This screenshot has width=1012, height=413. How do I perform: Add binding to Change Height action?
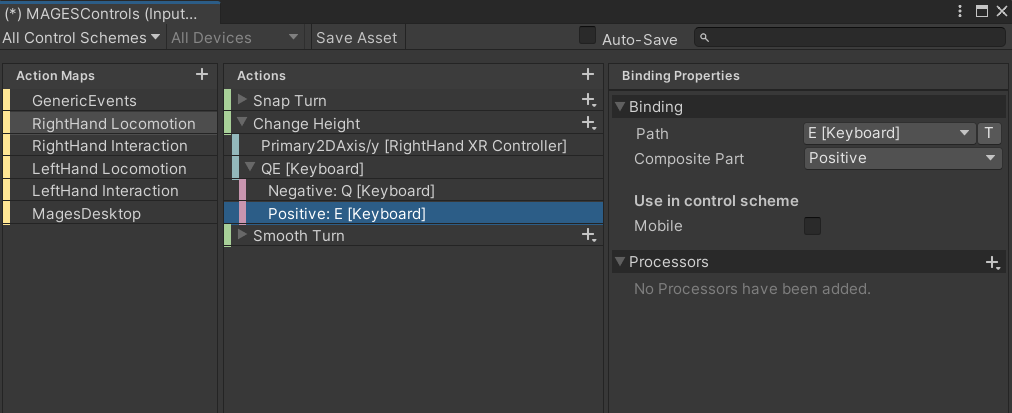pos(588,123)
